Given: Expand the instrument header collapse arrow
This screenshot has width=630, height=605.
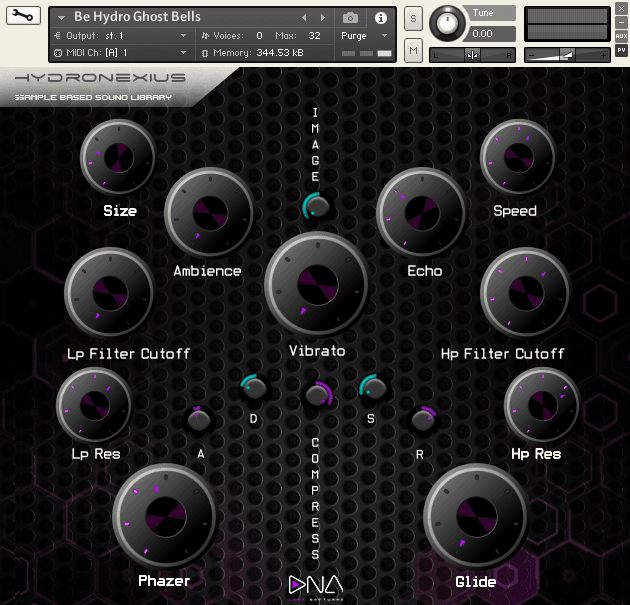Looking at the screenshot, I should tap(61, 18).
